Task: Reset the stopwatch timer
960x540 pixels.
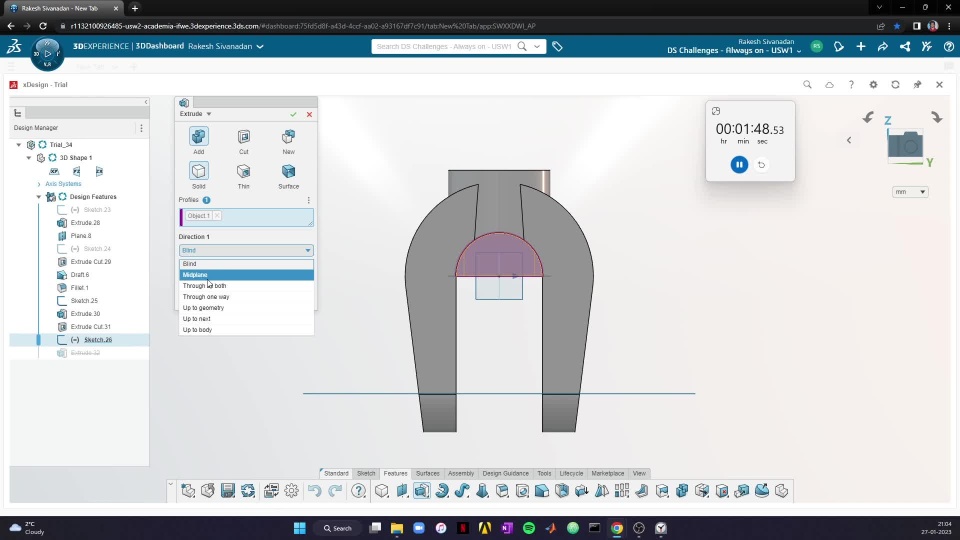Action: click(762, 165)
